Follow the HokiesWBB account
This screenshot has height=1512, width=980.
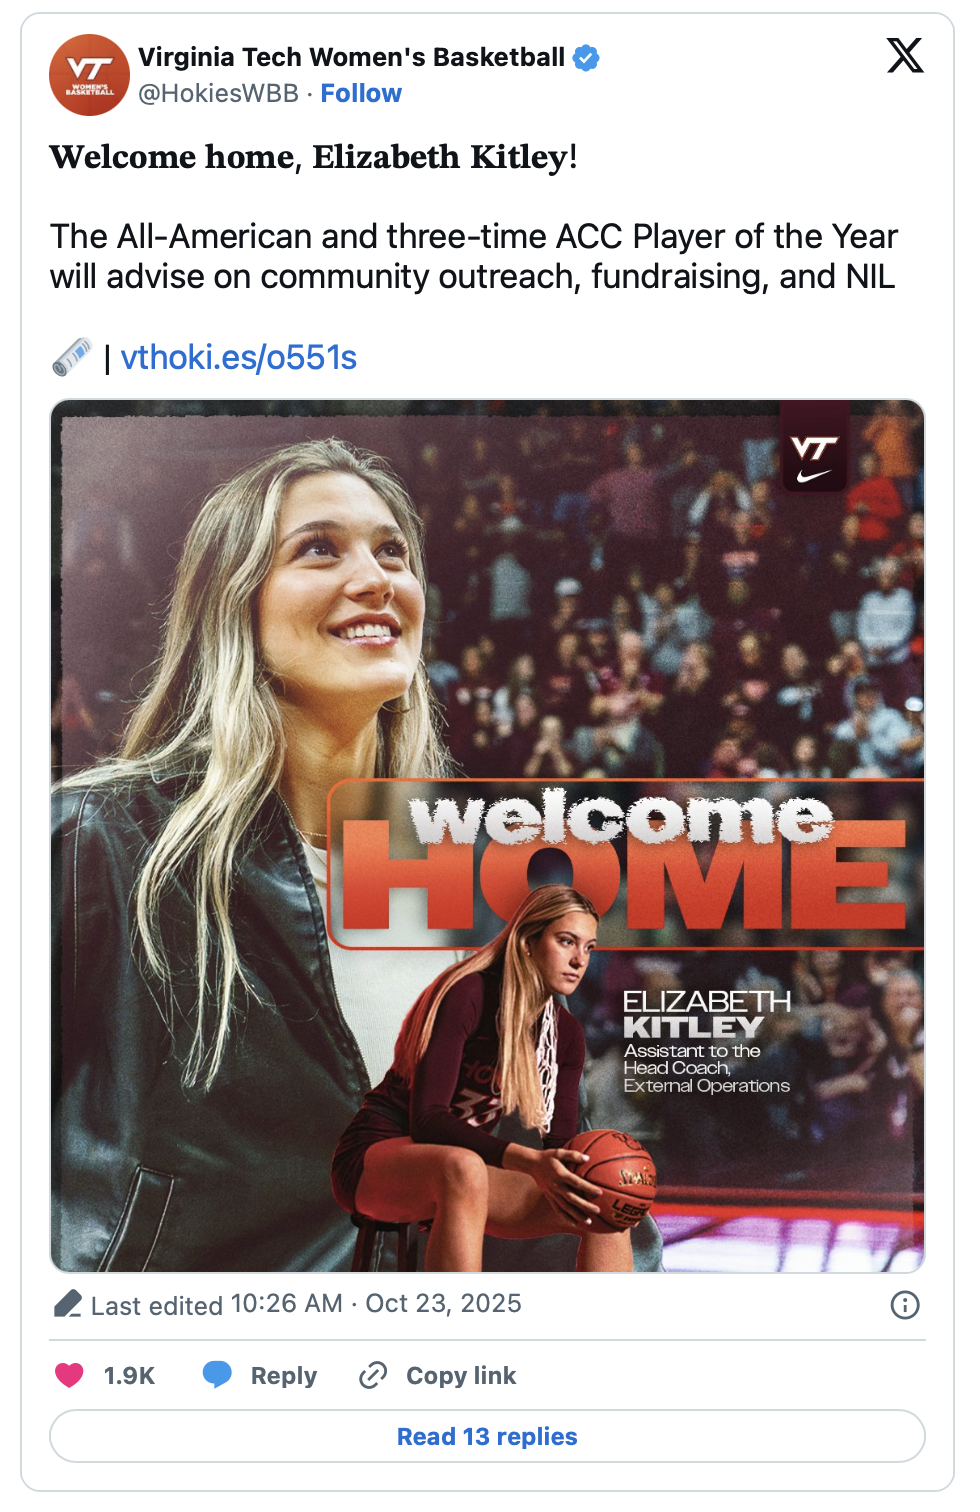[361, 93]
